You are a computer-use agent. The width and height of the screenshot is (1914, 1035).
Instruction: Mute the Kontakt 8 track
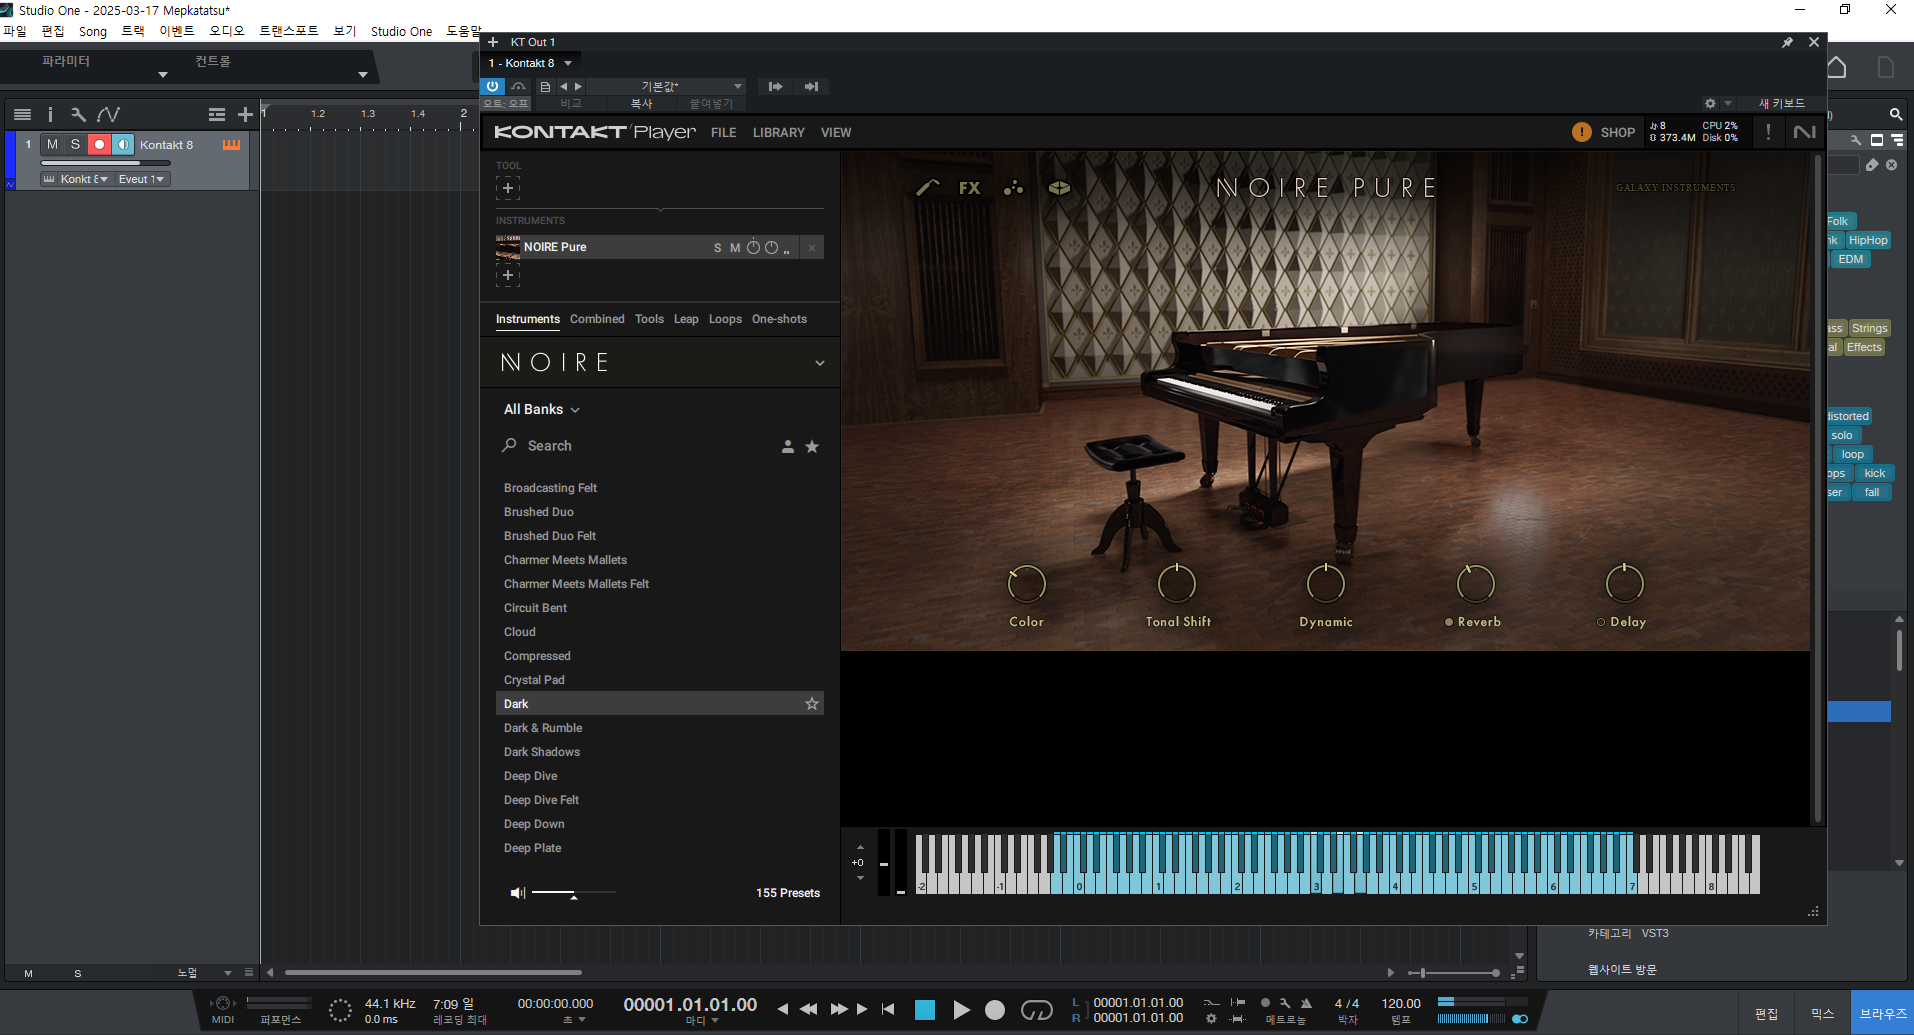pos(52,145)
